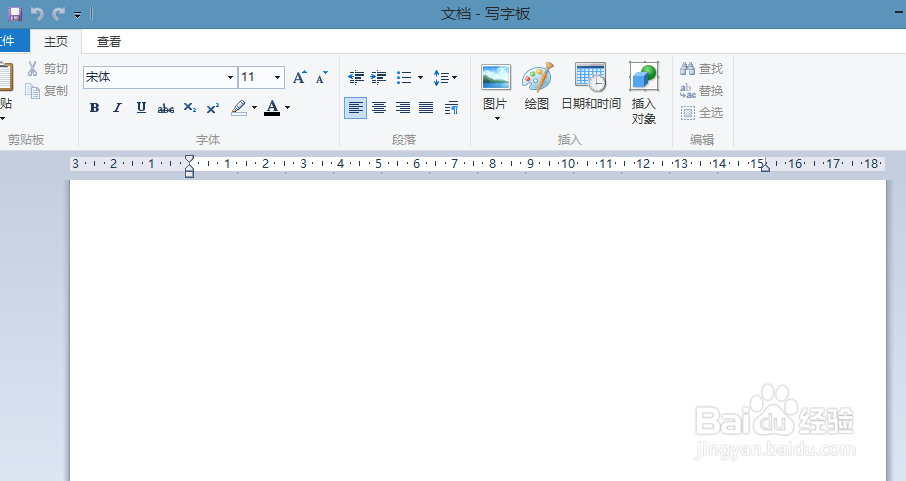Open the text color dropdown arrow

[x=287, y=108]
